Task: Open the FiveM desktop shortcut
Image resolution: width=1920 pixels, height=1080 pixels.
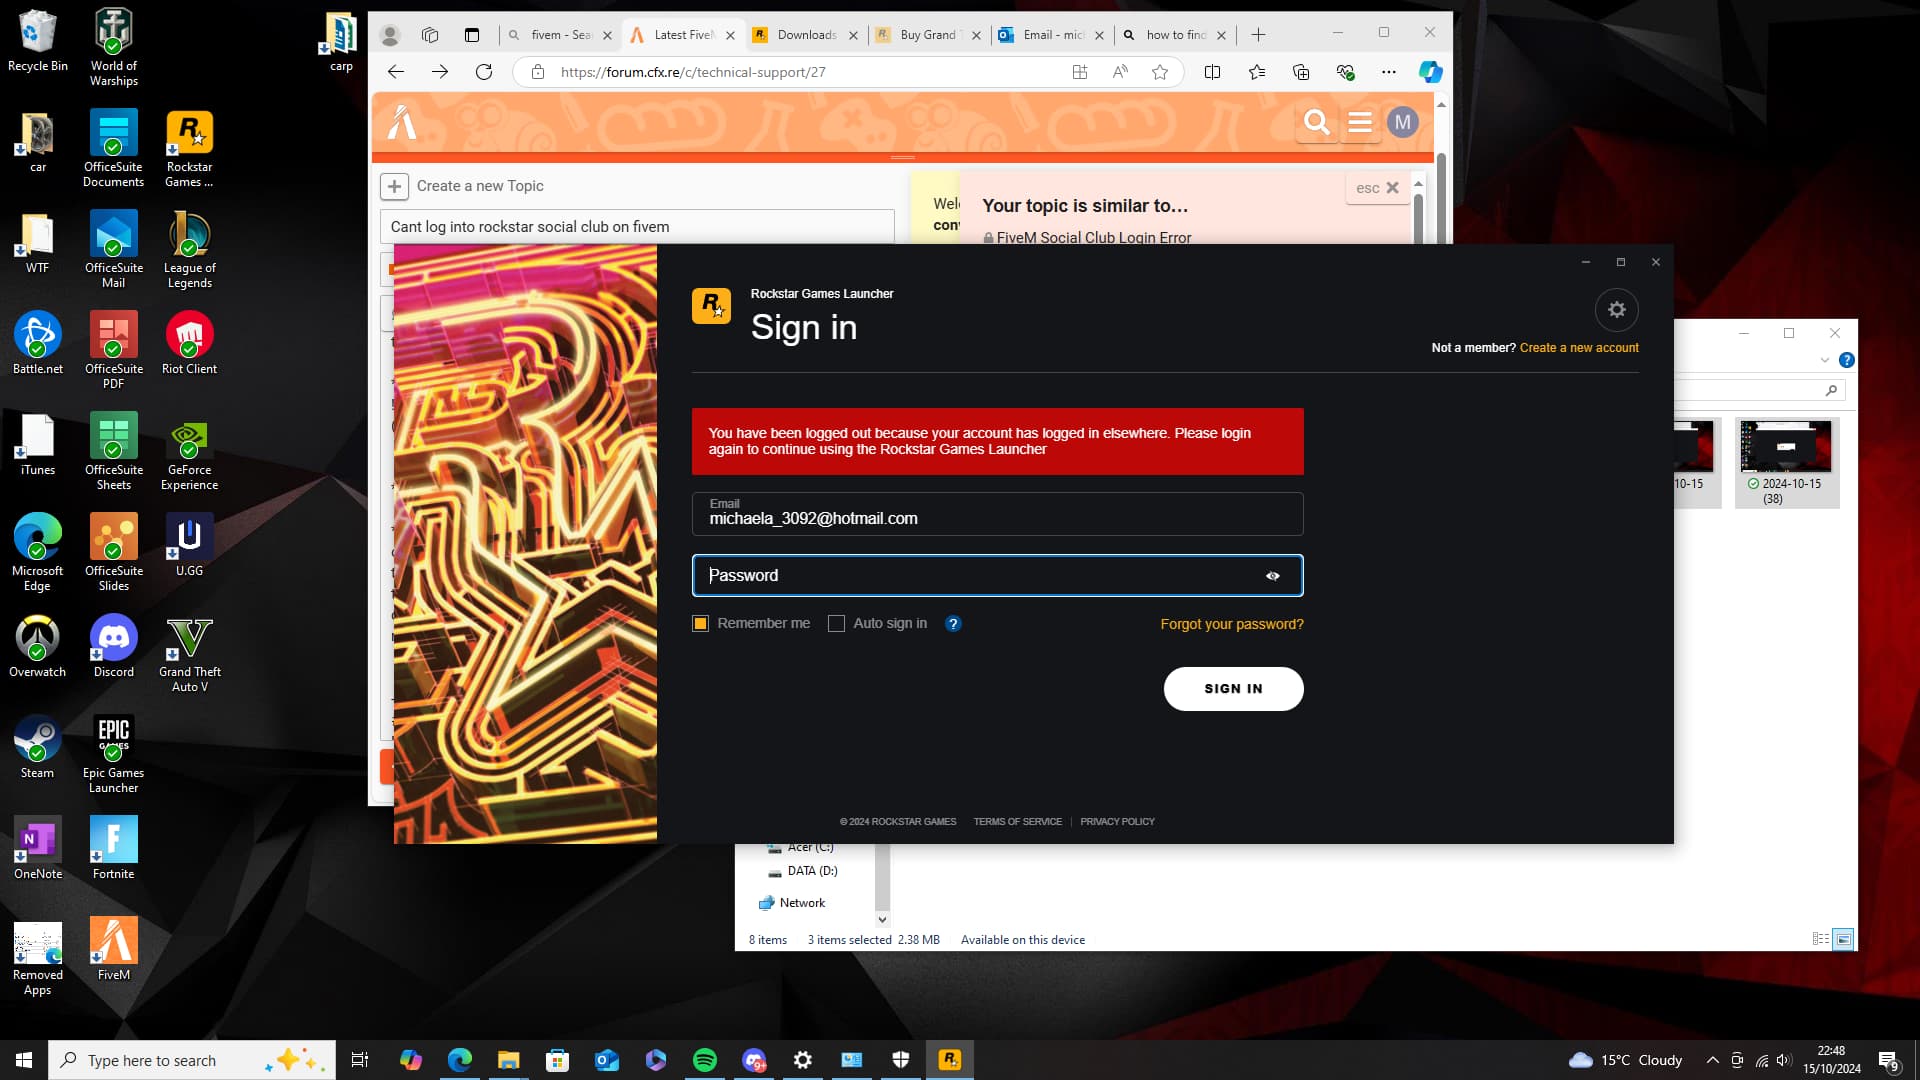Action: click(x=113, y=949)
